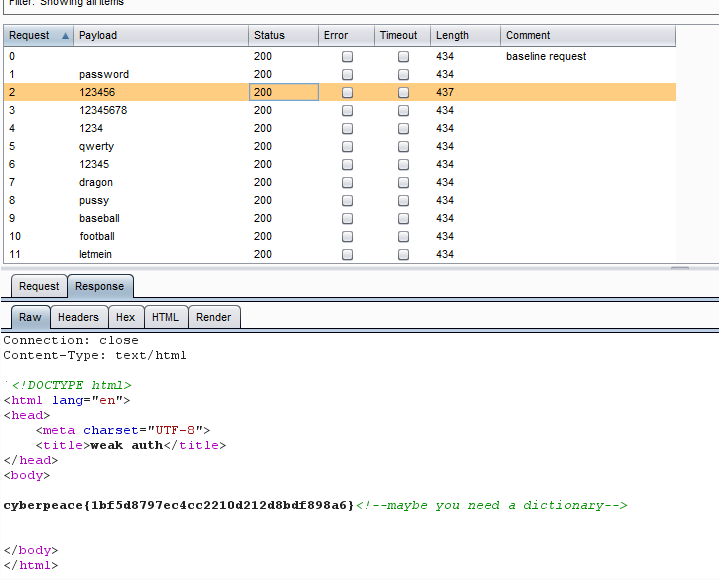Switch to the Request tab
719x580 pixels.
(x=39, y=286)
